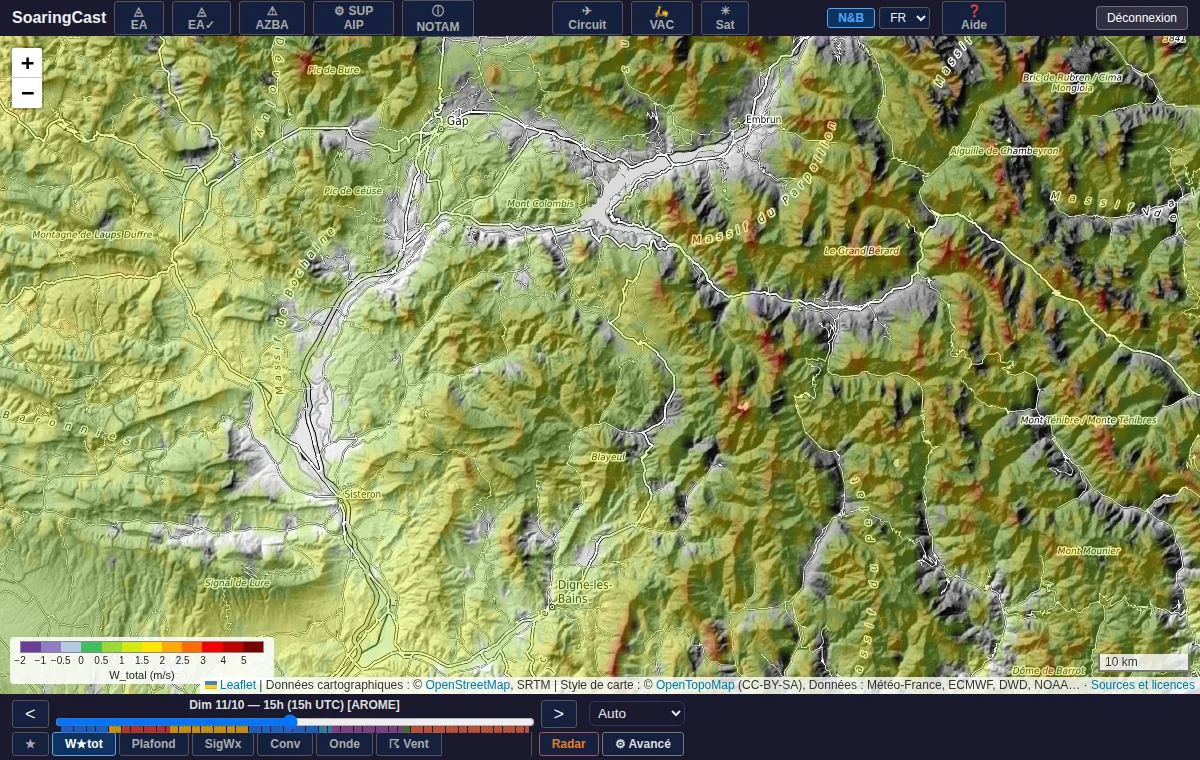Expand the Avancé advanced settings
The width and height of the screenshot is (1200, 760).
(643, 744)
